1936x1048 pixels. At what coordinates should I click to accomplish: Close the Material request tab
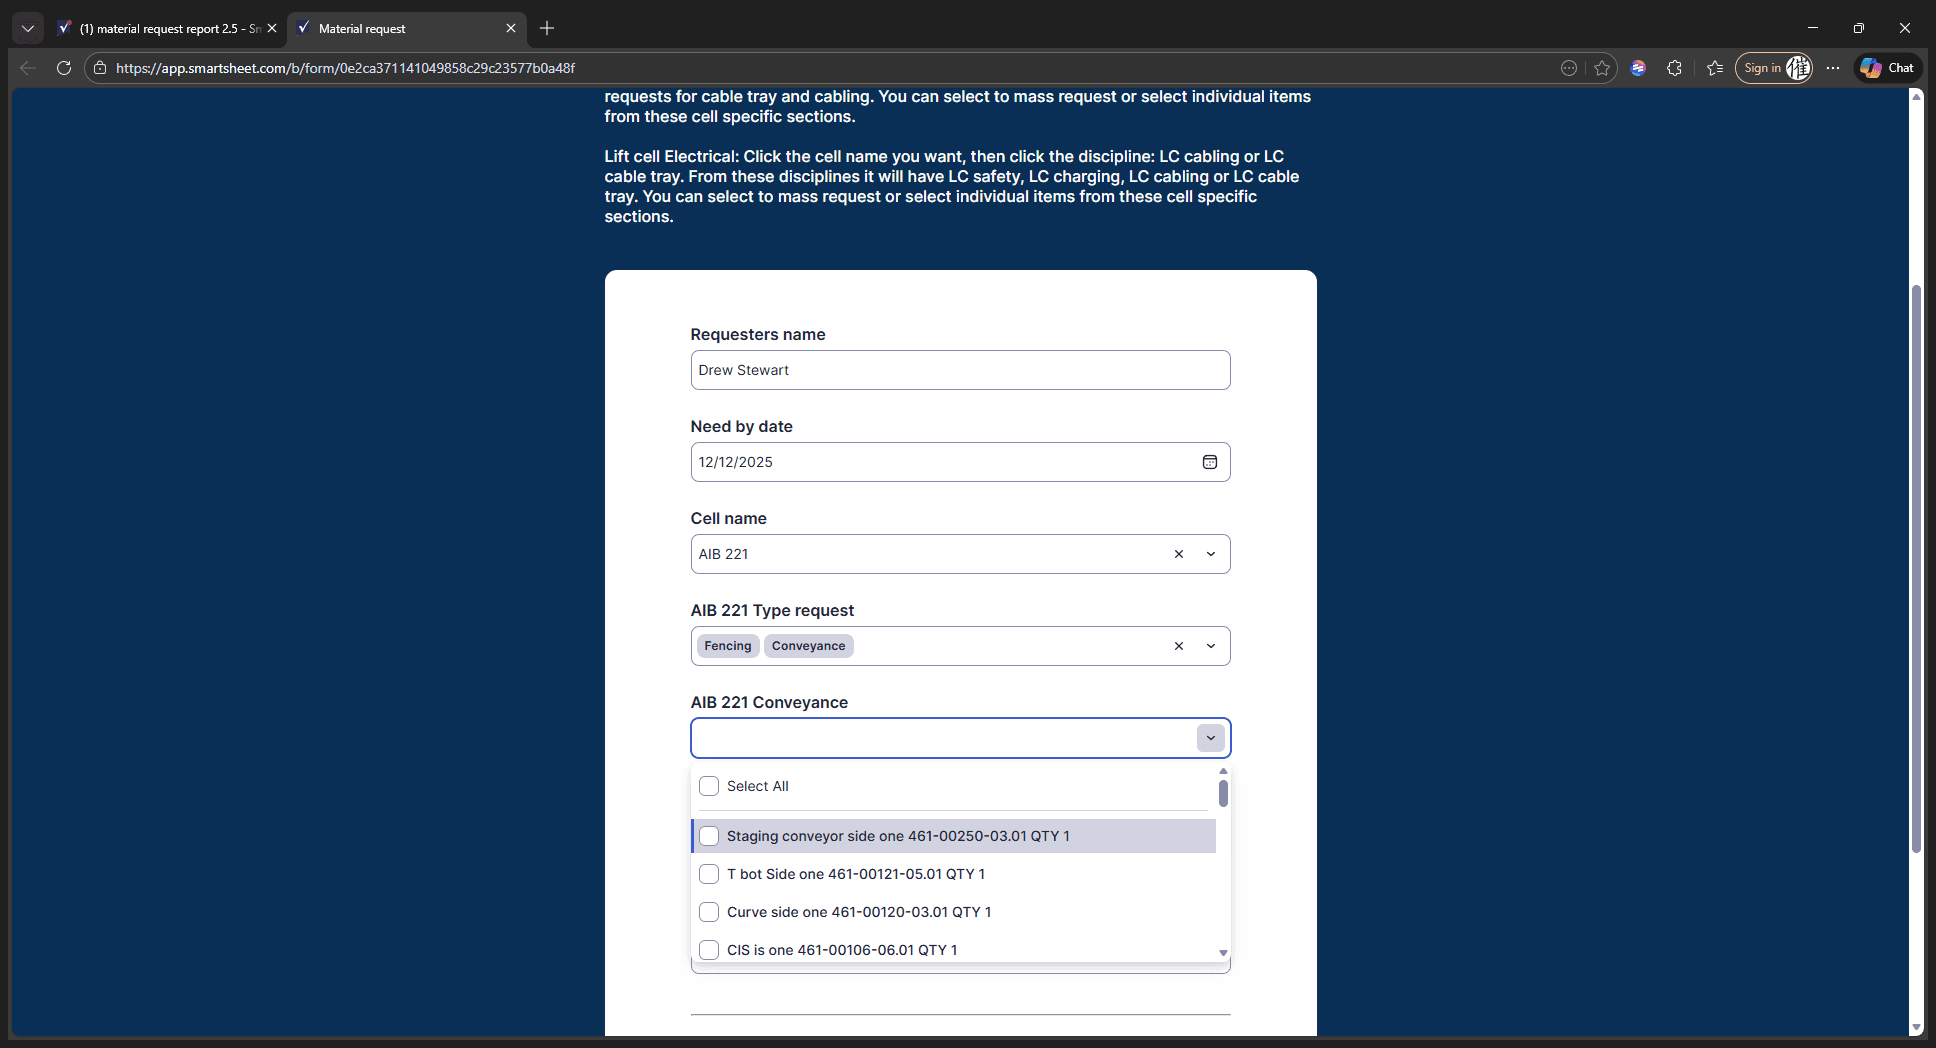click(x=511, y=28)
